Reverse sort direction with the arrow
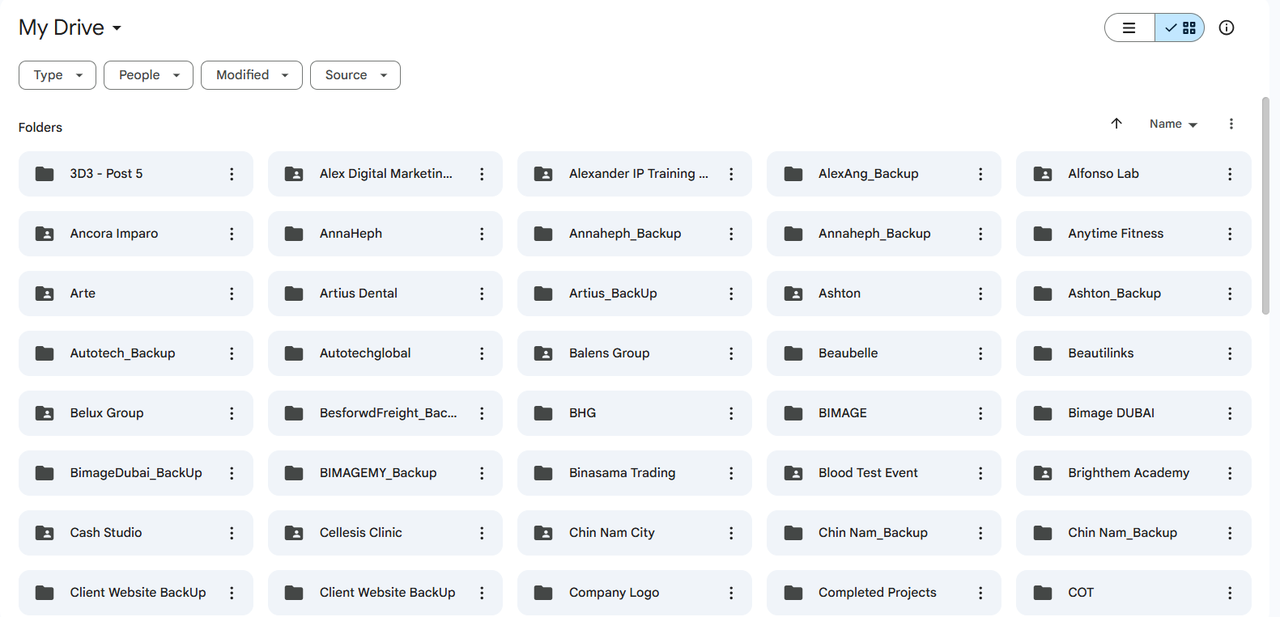 coord(1117,124)
